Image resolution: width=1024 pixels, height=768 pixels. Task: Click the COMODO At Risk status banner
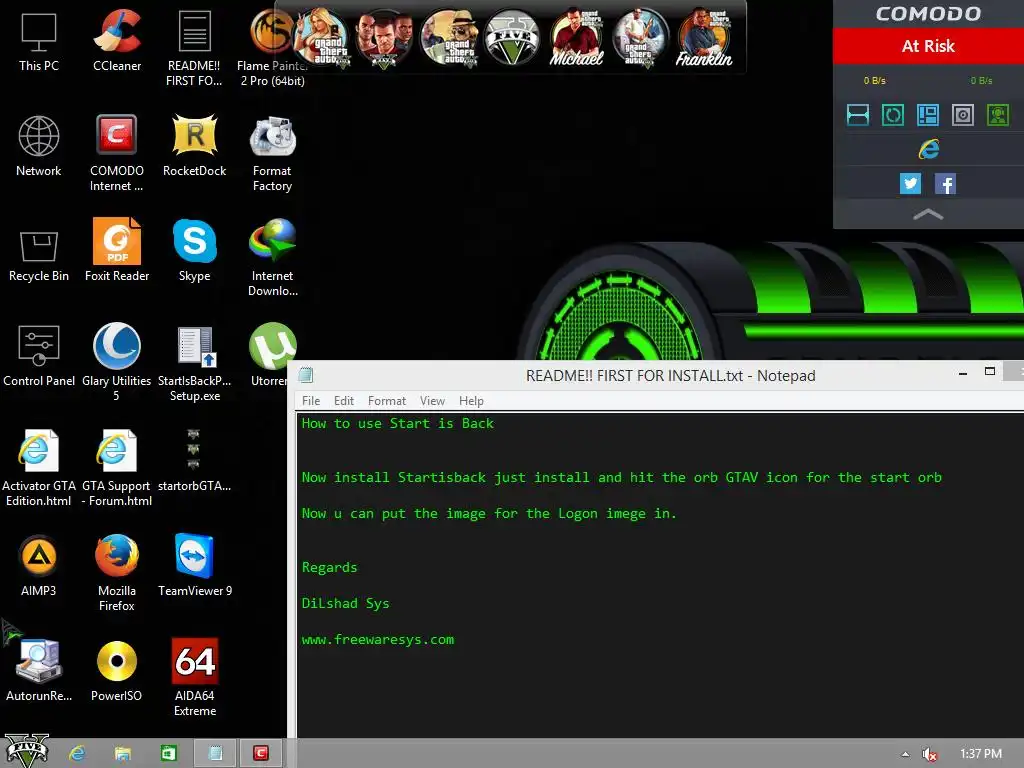click(928, 46)
